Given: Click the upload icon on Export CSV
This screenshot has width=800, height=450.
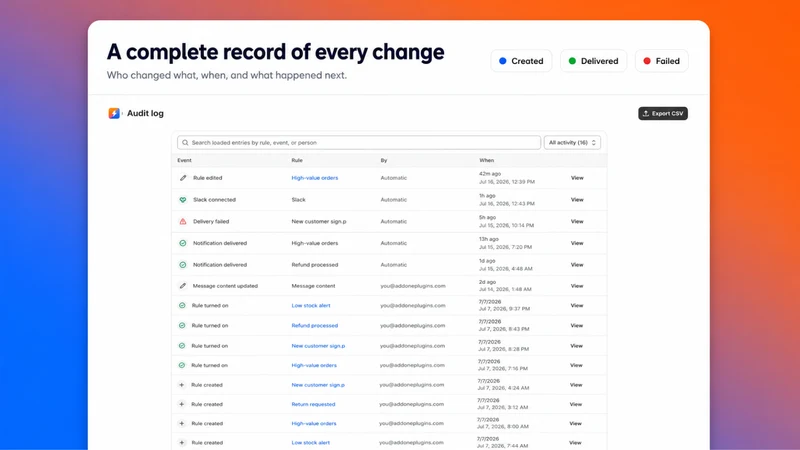Looking at the screenshot, I should point(646,113).
